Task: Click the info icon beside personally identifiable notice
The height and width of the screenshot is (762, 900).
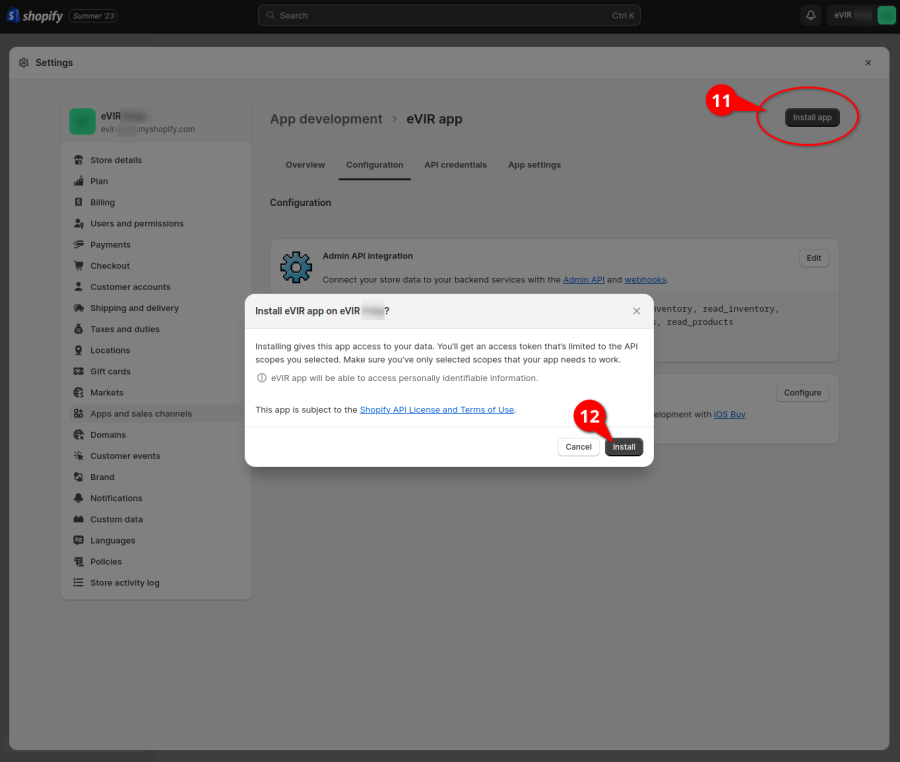Action: coord(262,378)
